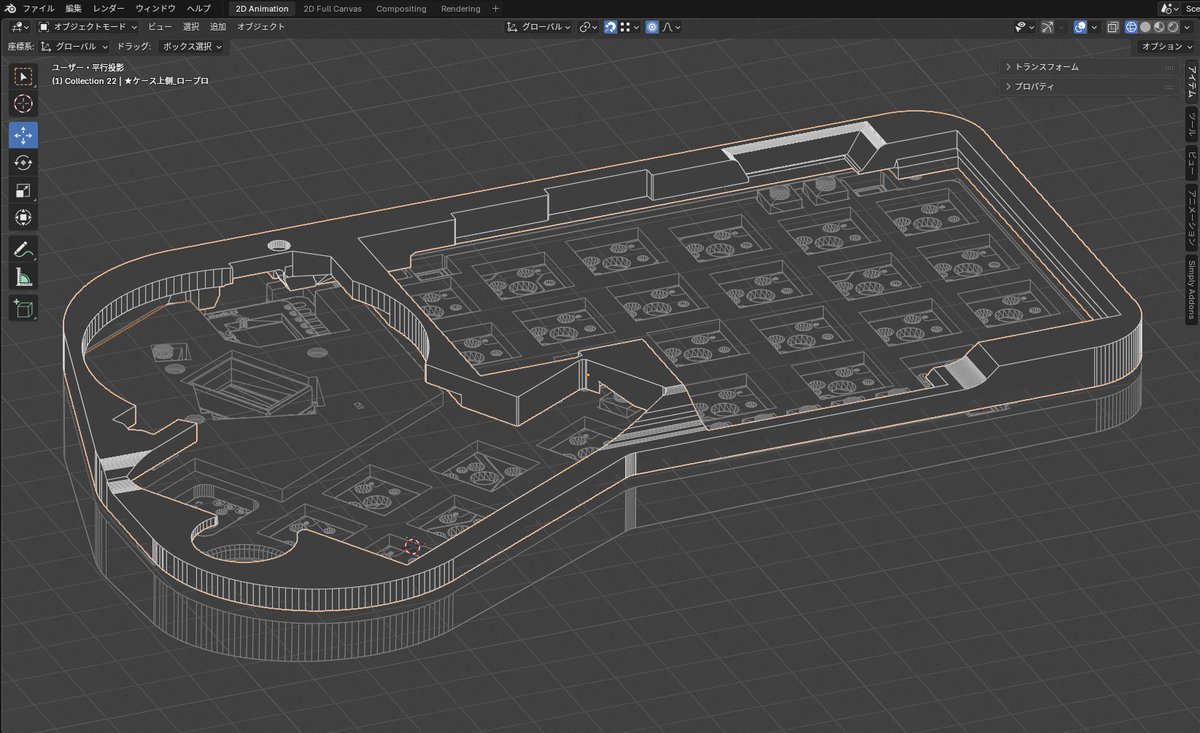Select the 3D Cursor tool
The height and width of the screenshot is (733, 1200).
click(x=24, y=104)
